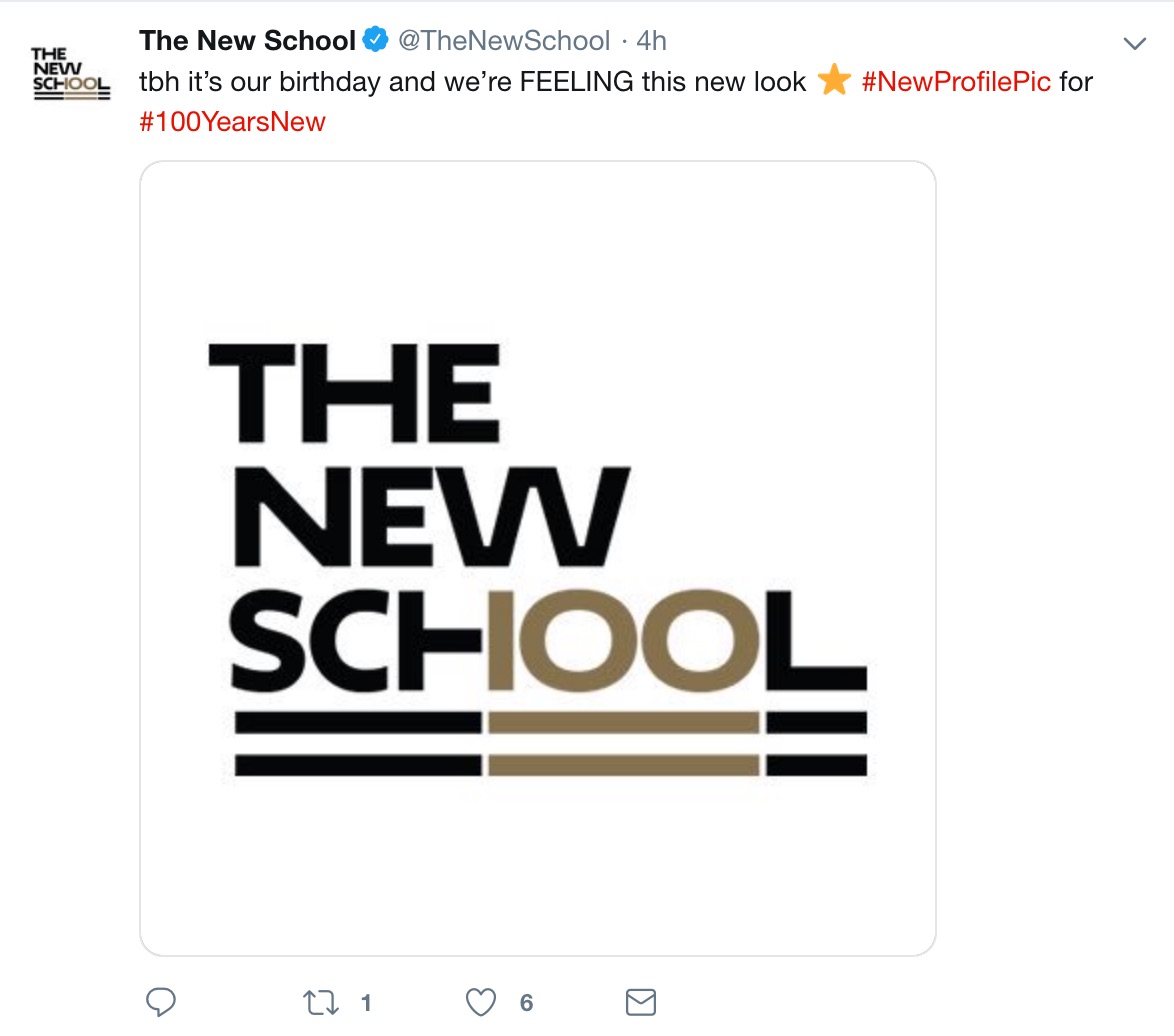Like the tweet with the heart icon
The width and height of the screenshot is (1174, 1036).
pos(482,1002)
